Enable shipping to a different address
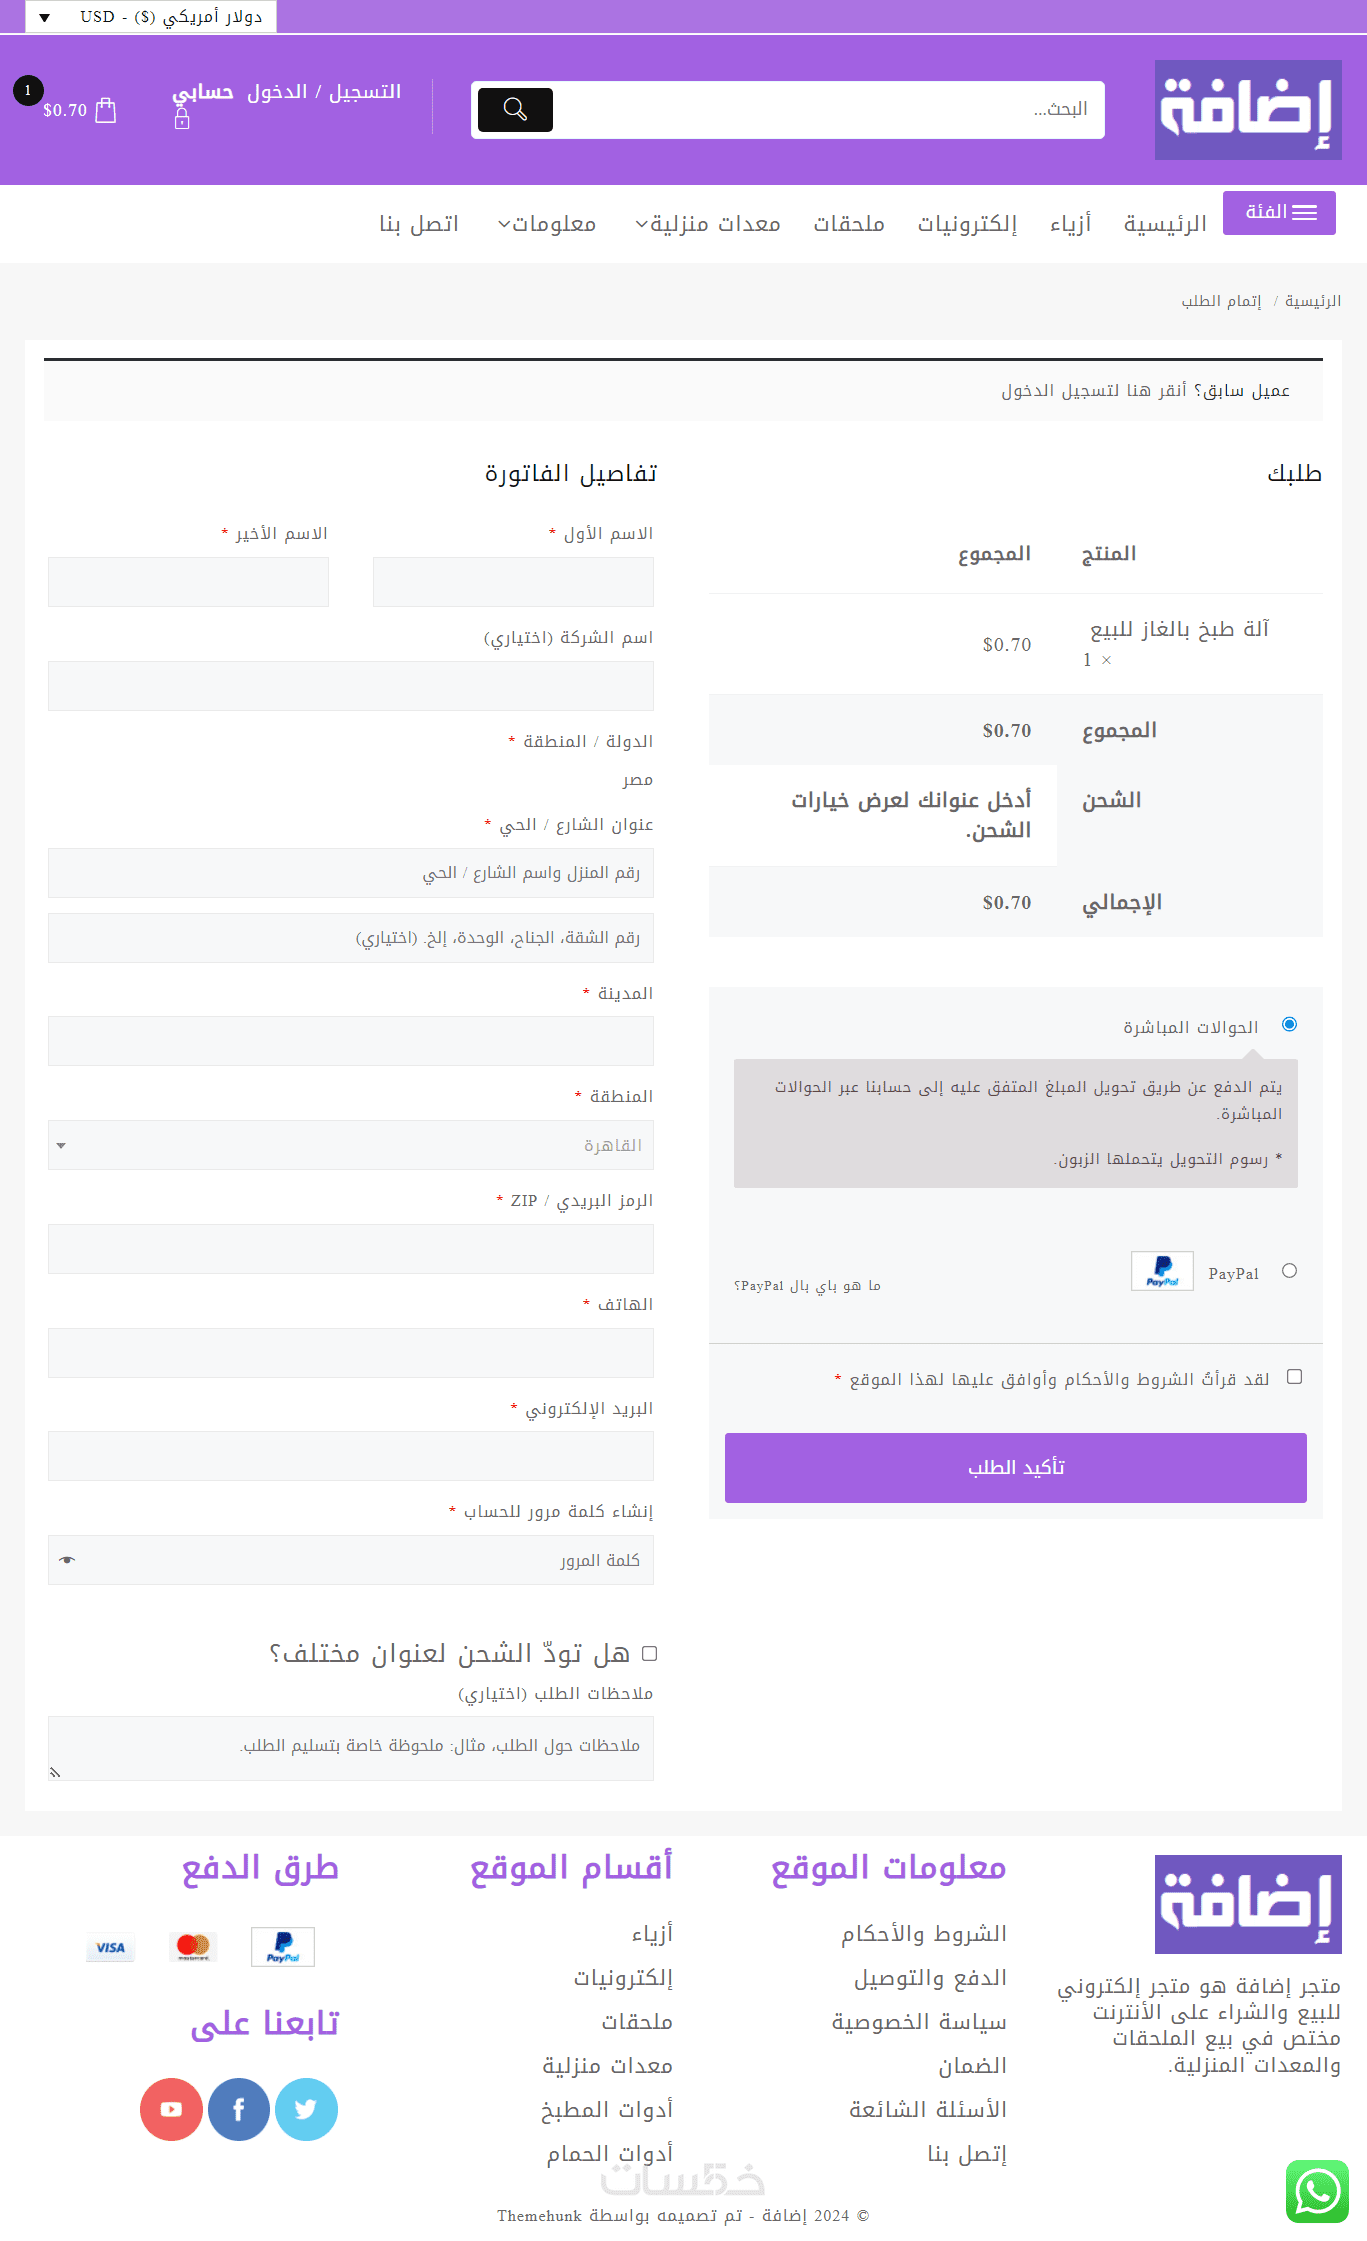Viewport: 1367px width, 2241px height. (649, 1653)
